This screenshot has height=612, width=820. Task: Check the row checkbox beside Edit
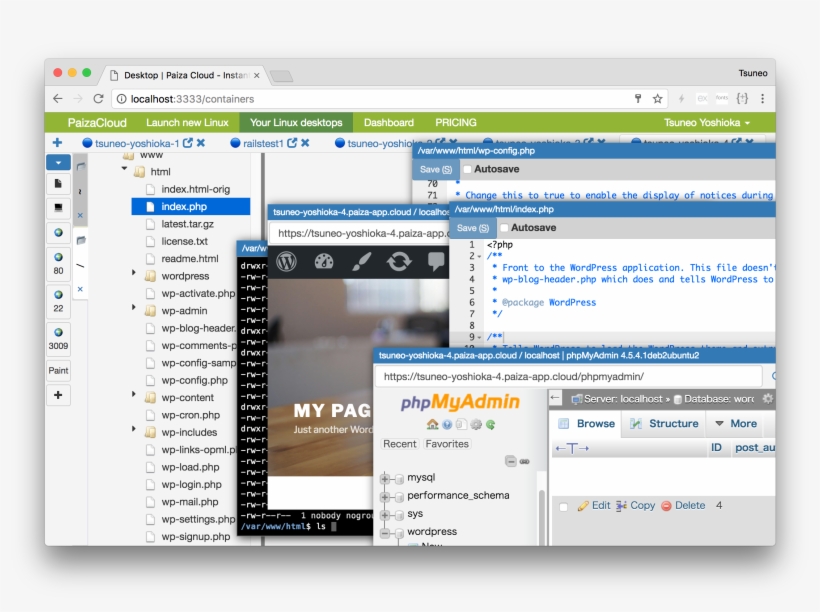[563, 506]
